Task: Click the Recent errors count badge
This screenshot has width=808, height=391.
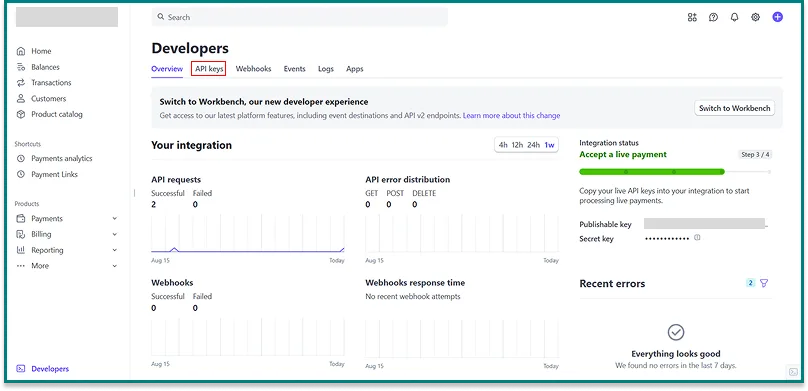Action: (751, 283)
